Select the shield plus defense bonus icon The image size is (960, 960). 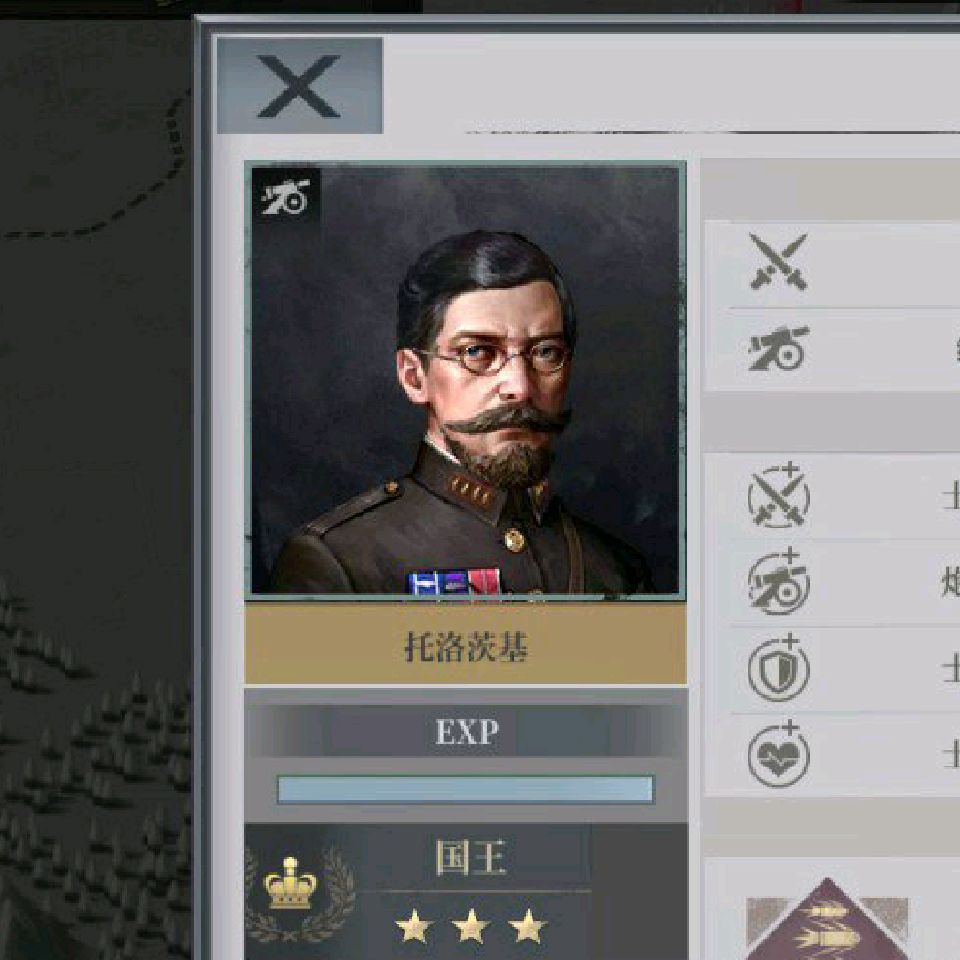(x=778, y=667)
